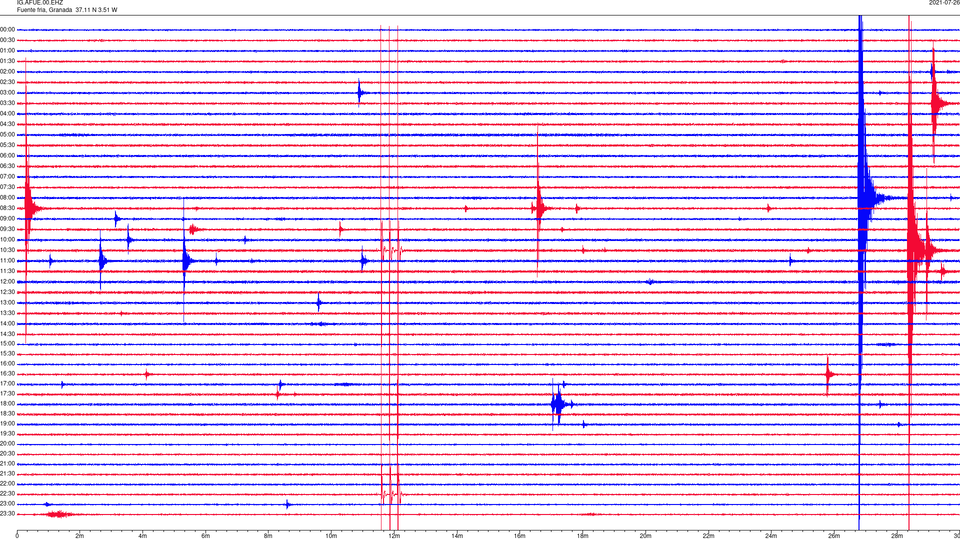Viewport: 960px width, 540px height.
Task: Select the 18:00 trace time label
Action: 8,404
